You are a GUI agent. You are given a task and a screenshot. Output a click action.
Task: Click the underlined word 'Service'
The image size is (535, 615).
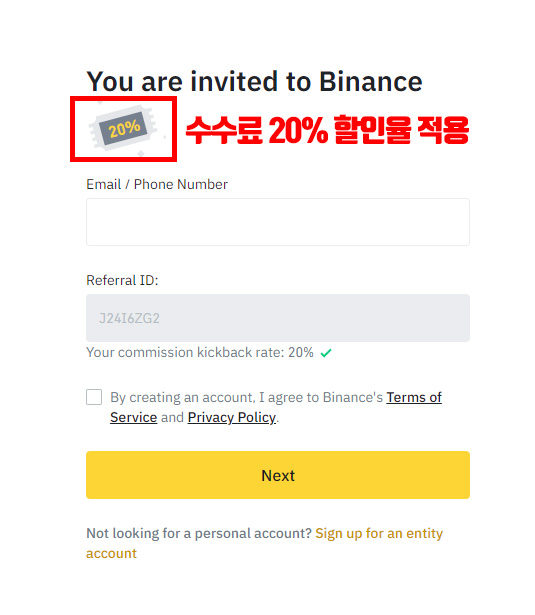pyautogui.click(x=133, y=417)
